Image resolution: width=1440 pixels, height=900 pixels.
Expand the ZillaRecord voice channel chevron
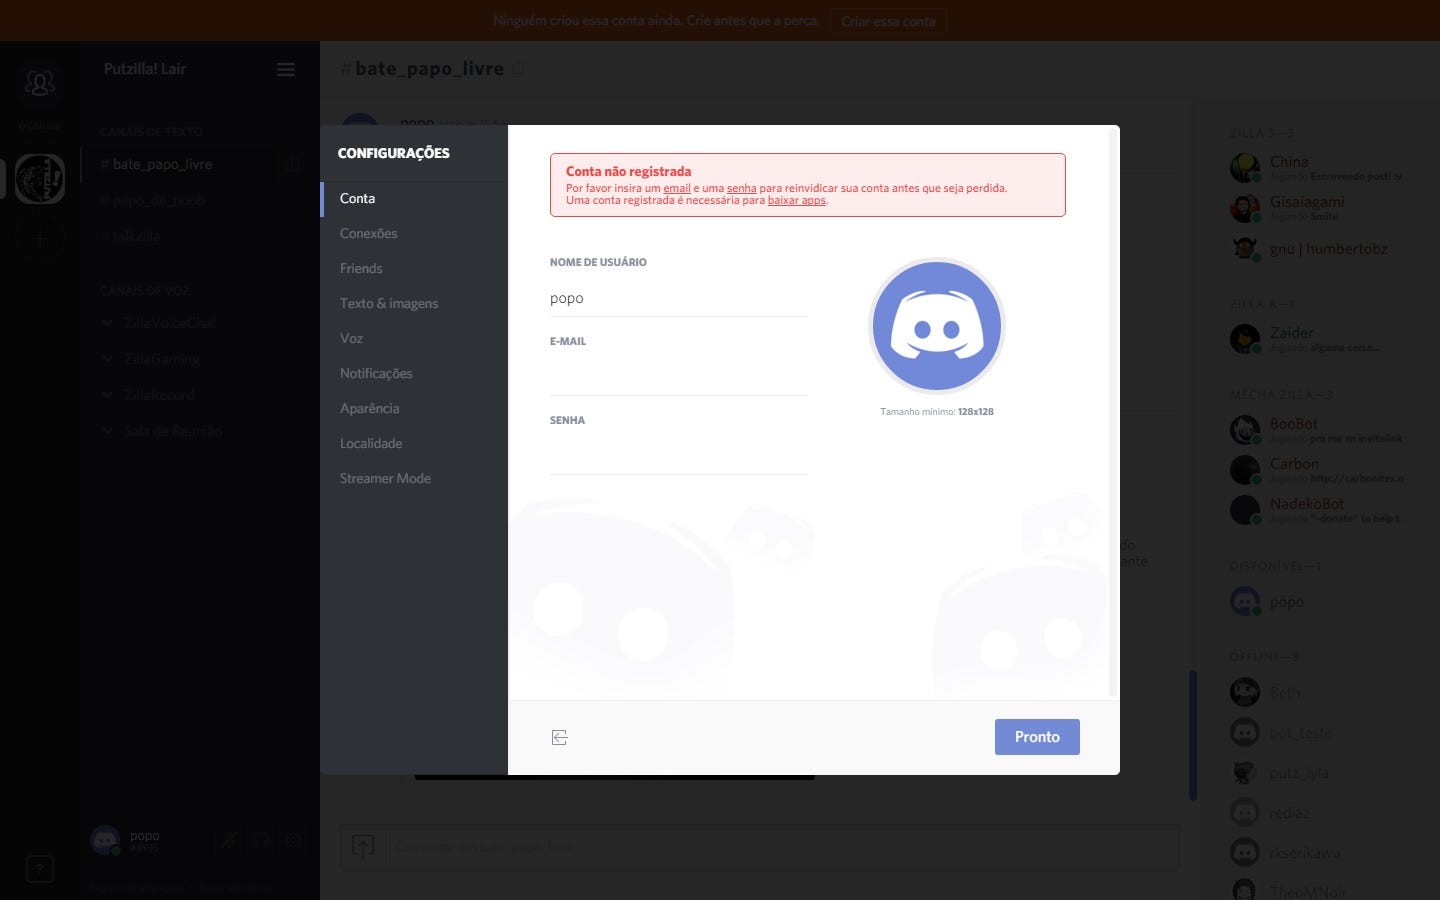[x=107, y=395]
